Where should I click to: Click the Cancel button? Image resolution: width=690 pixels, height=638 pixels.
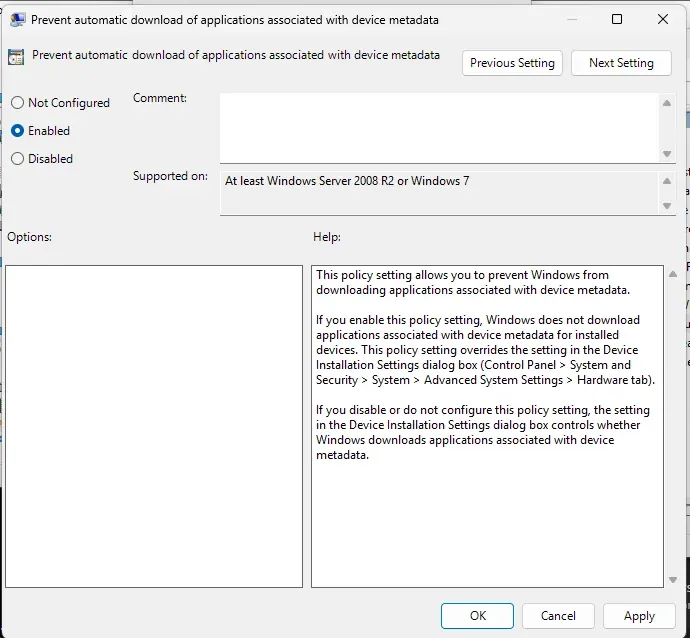(558, 616)
